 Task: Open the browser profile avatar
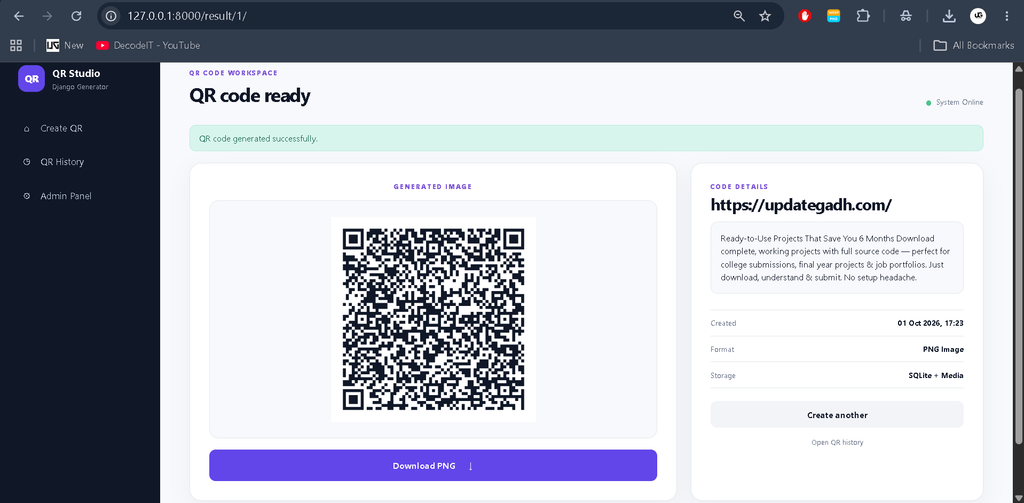click(x=978, y=16)
